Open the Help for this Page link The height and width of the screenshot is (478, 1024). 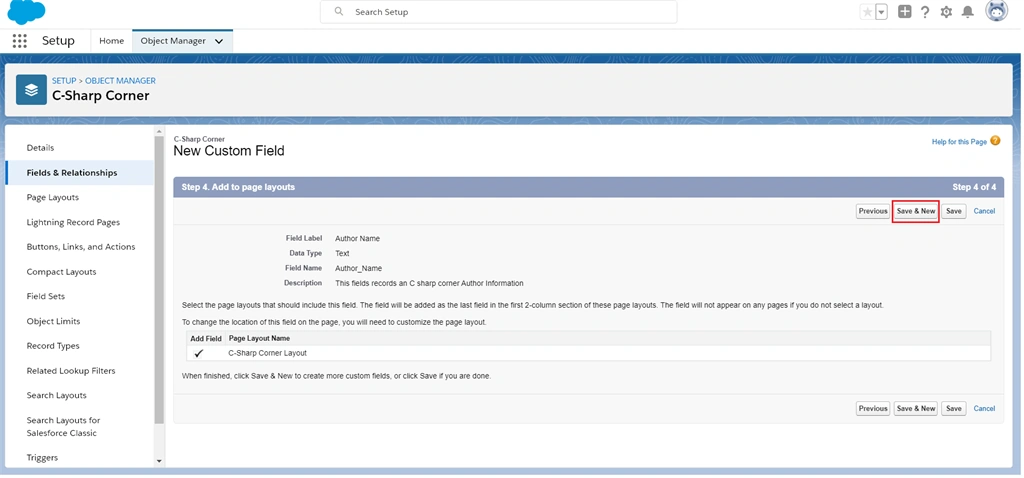(x=959, y=142)
